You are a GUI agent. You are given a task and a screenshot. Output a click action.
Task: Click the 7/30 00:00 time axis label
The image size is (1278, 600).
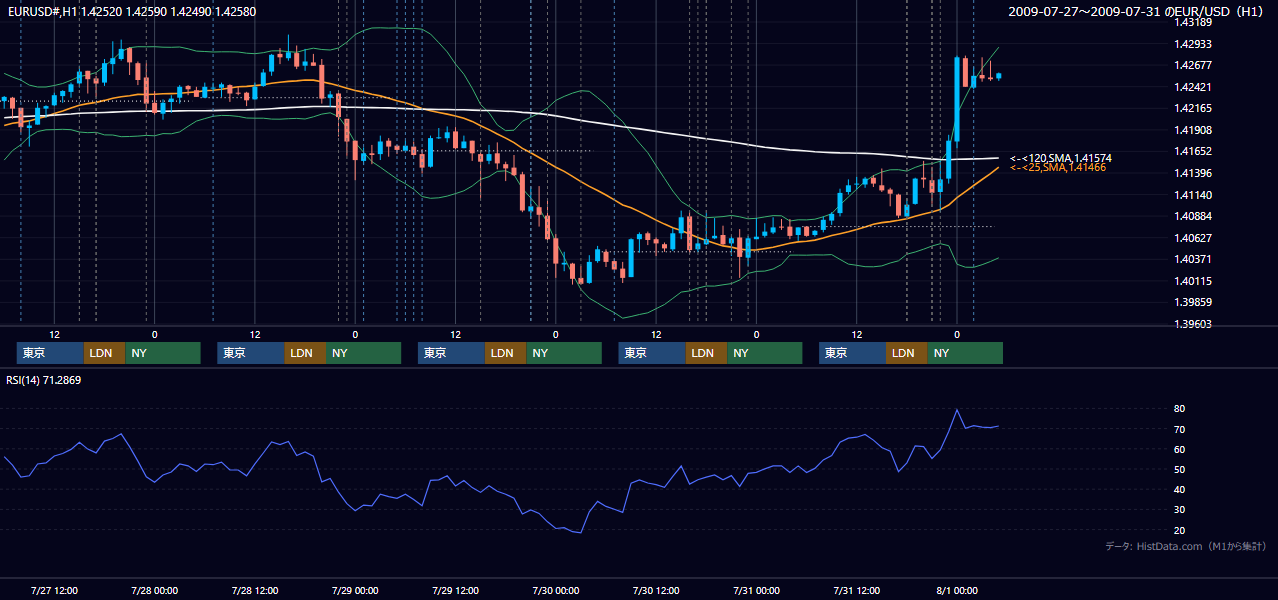tap(556, 590)
